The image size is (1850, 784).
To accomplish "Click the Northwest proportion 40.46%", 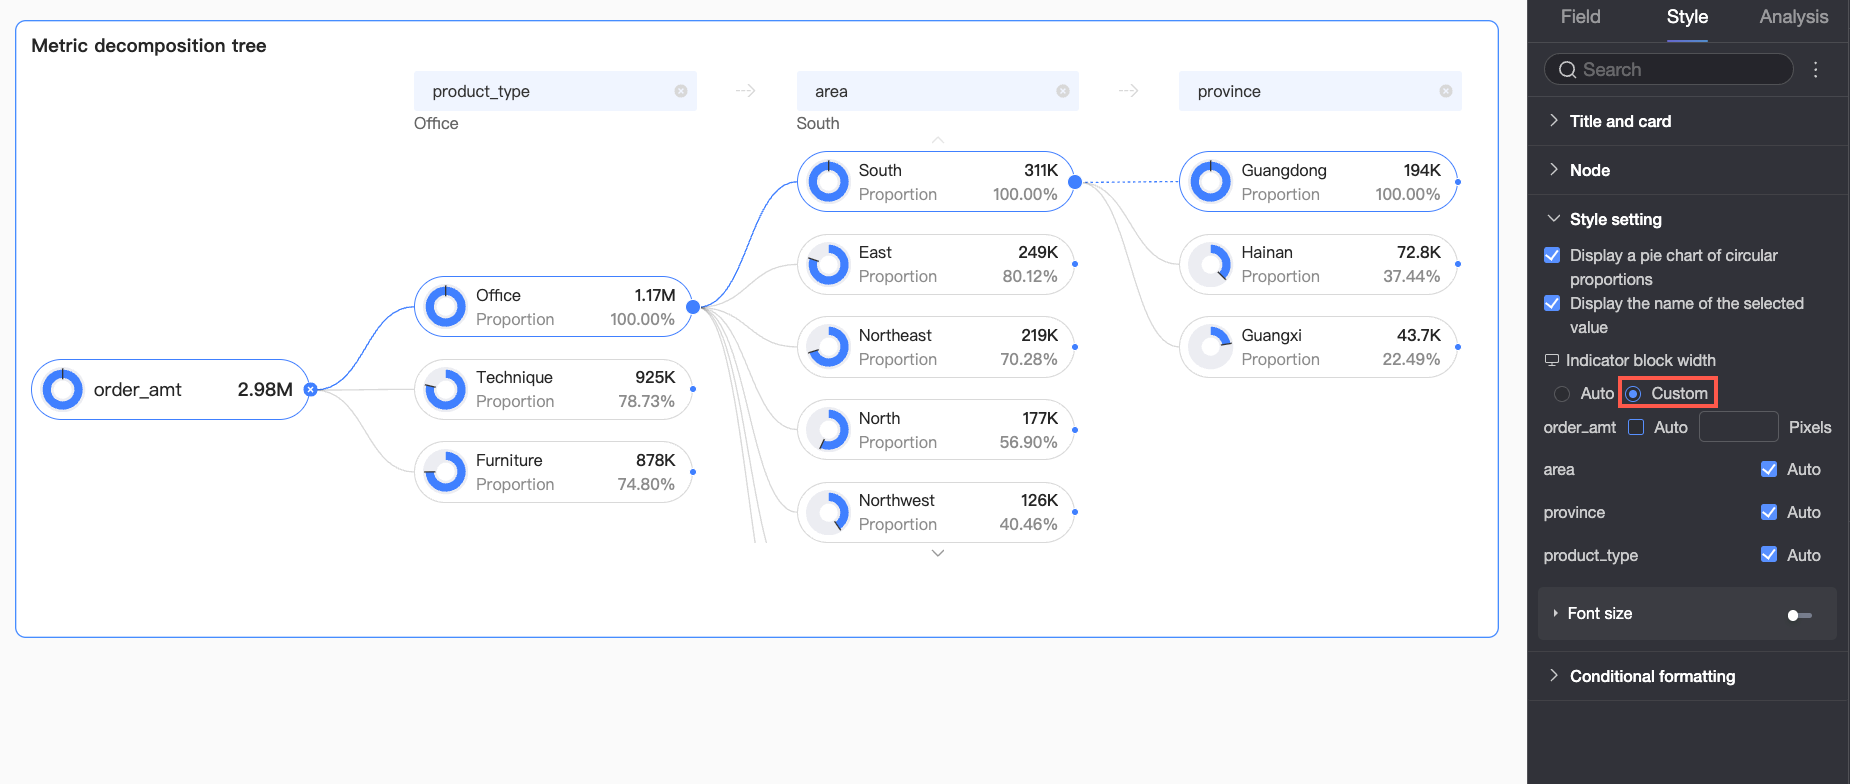I will [x=1028, y=524].
